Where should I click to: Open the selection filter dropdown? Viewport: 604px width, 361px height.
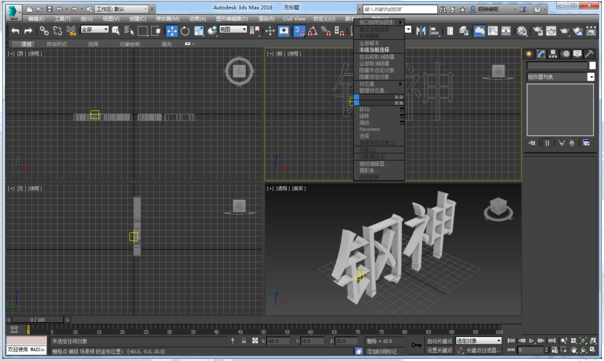(94, 29)
